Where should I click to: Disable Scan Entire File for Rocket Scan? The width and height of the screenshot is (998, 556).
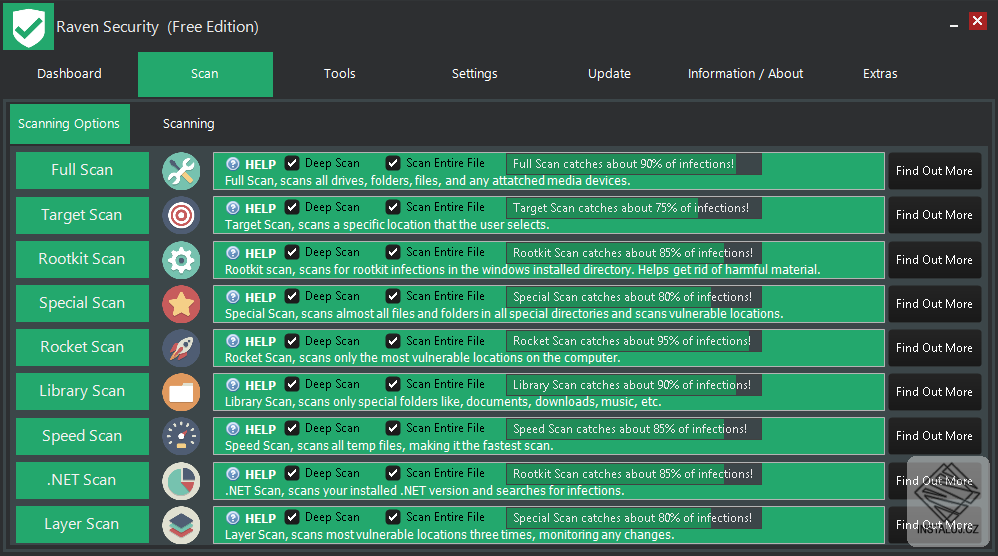(x=393, y=340)
